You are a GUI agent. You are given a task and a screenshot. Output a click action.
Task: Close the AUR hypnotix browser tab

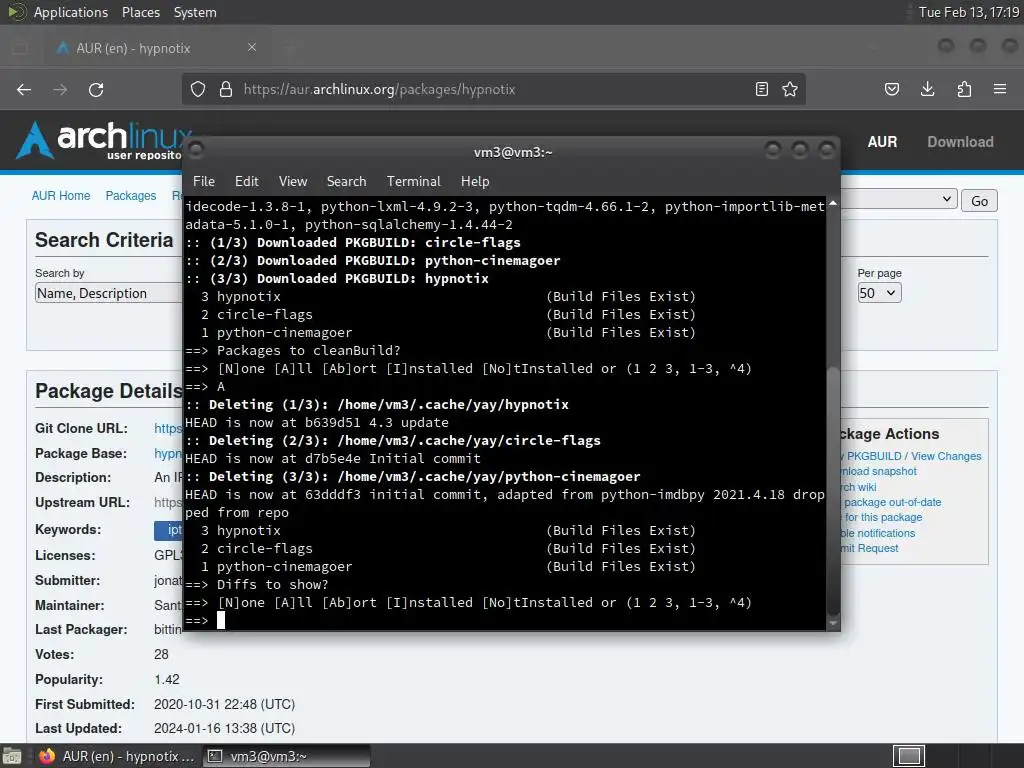(x=251, y=48)
